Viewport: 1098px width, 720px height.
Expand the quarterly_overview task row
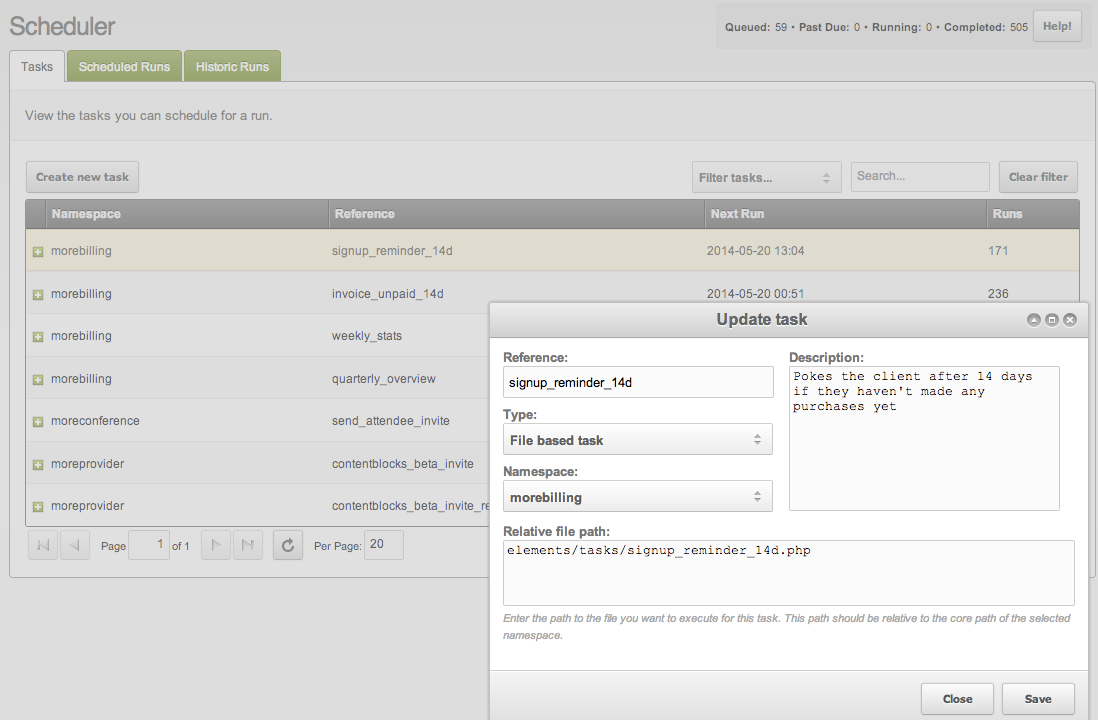pos(38,380)
